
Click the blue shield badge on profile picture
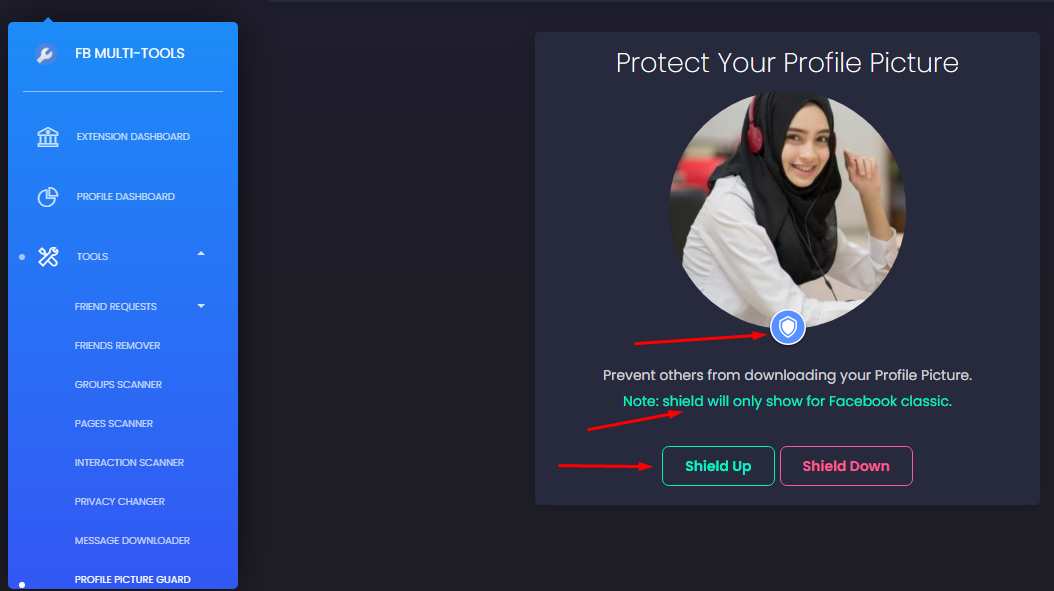click(x=788, y=327)
